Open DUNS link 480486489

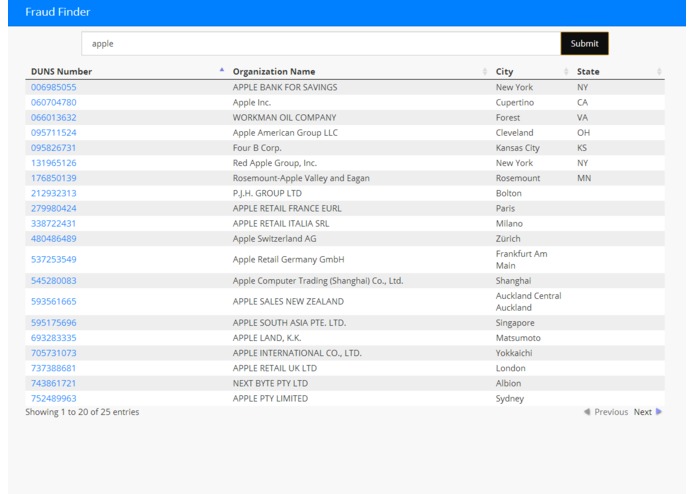point(54,238)
